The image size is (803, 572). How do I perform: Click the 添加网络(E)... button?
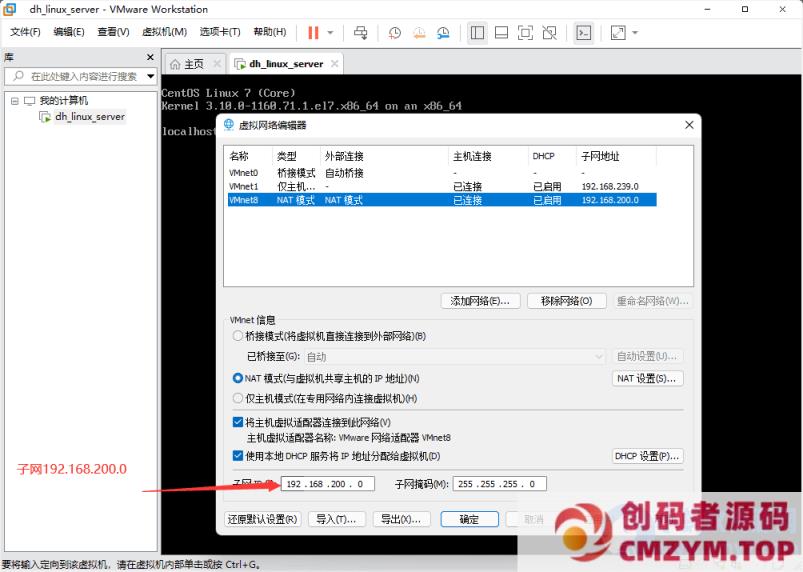click(x=480, y=301)
